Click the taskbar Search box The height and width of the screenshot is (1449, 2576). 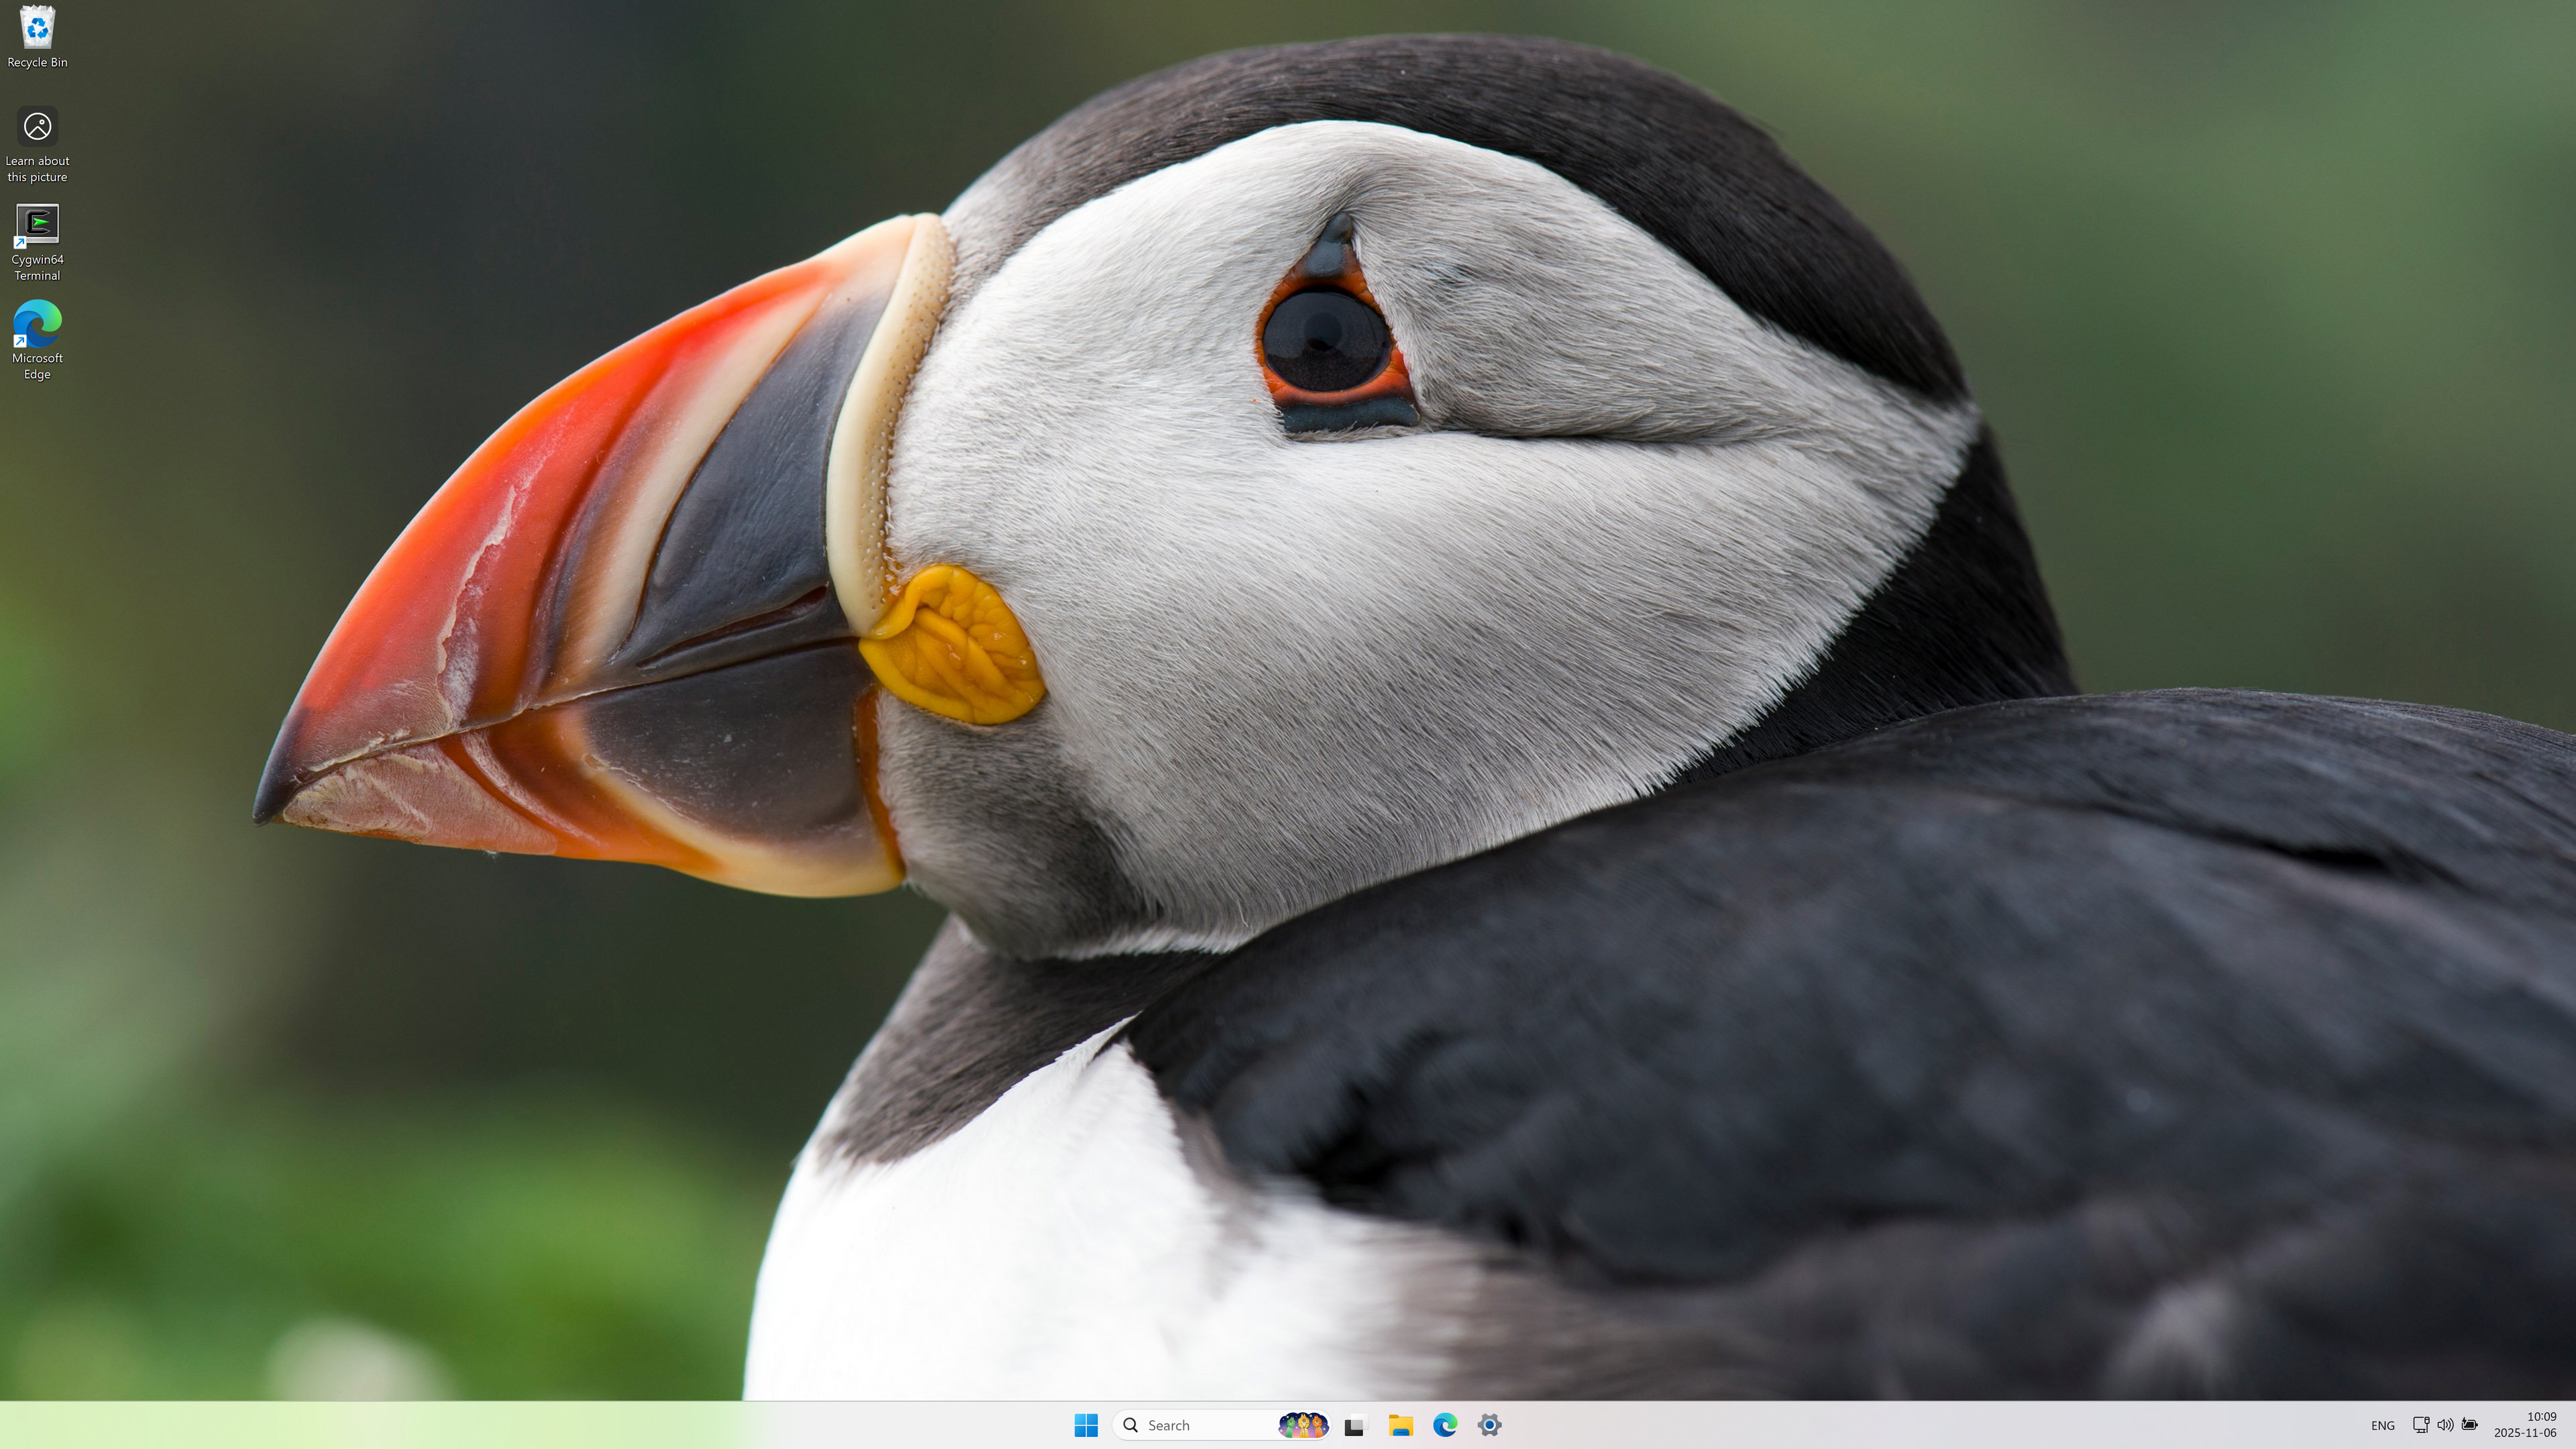tap(1200, 1425)
